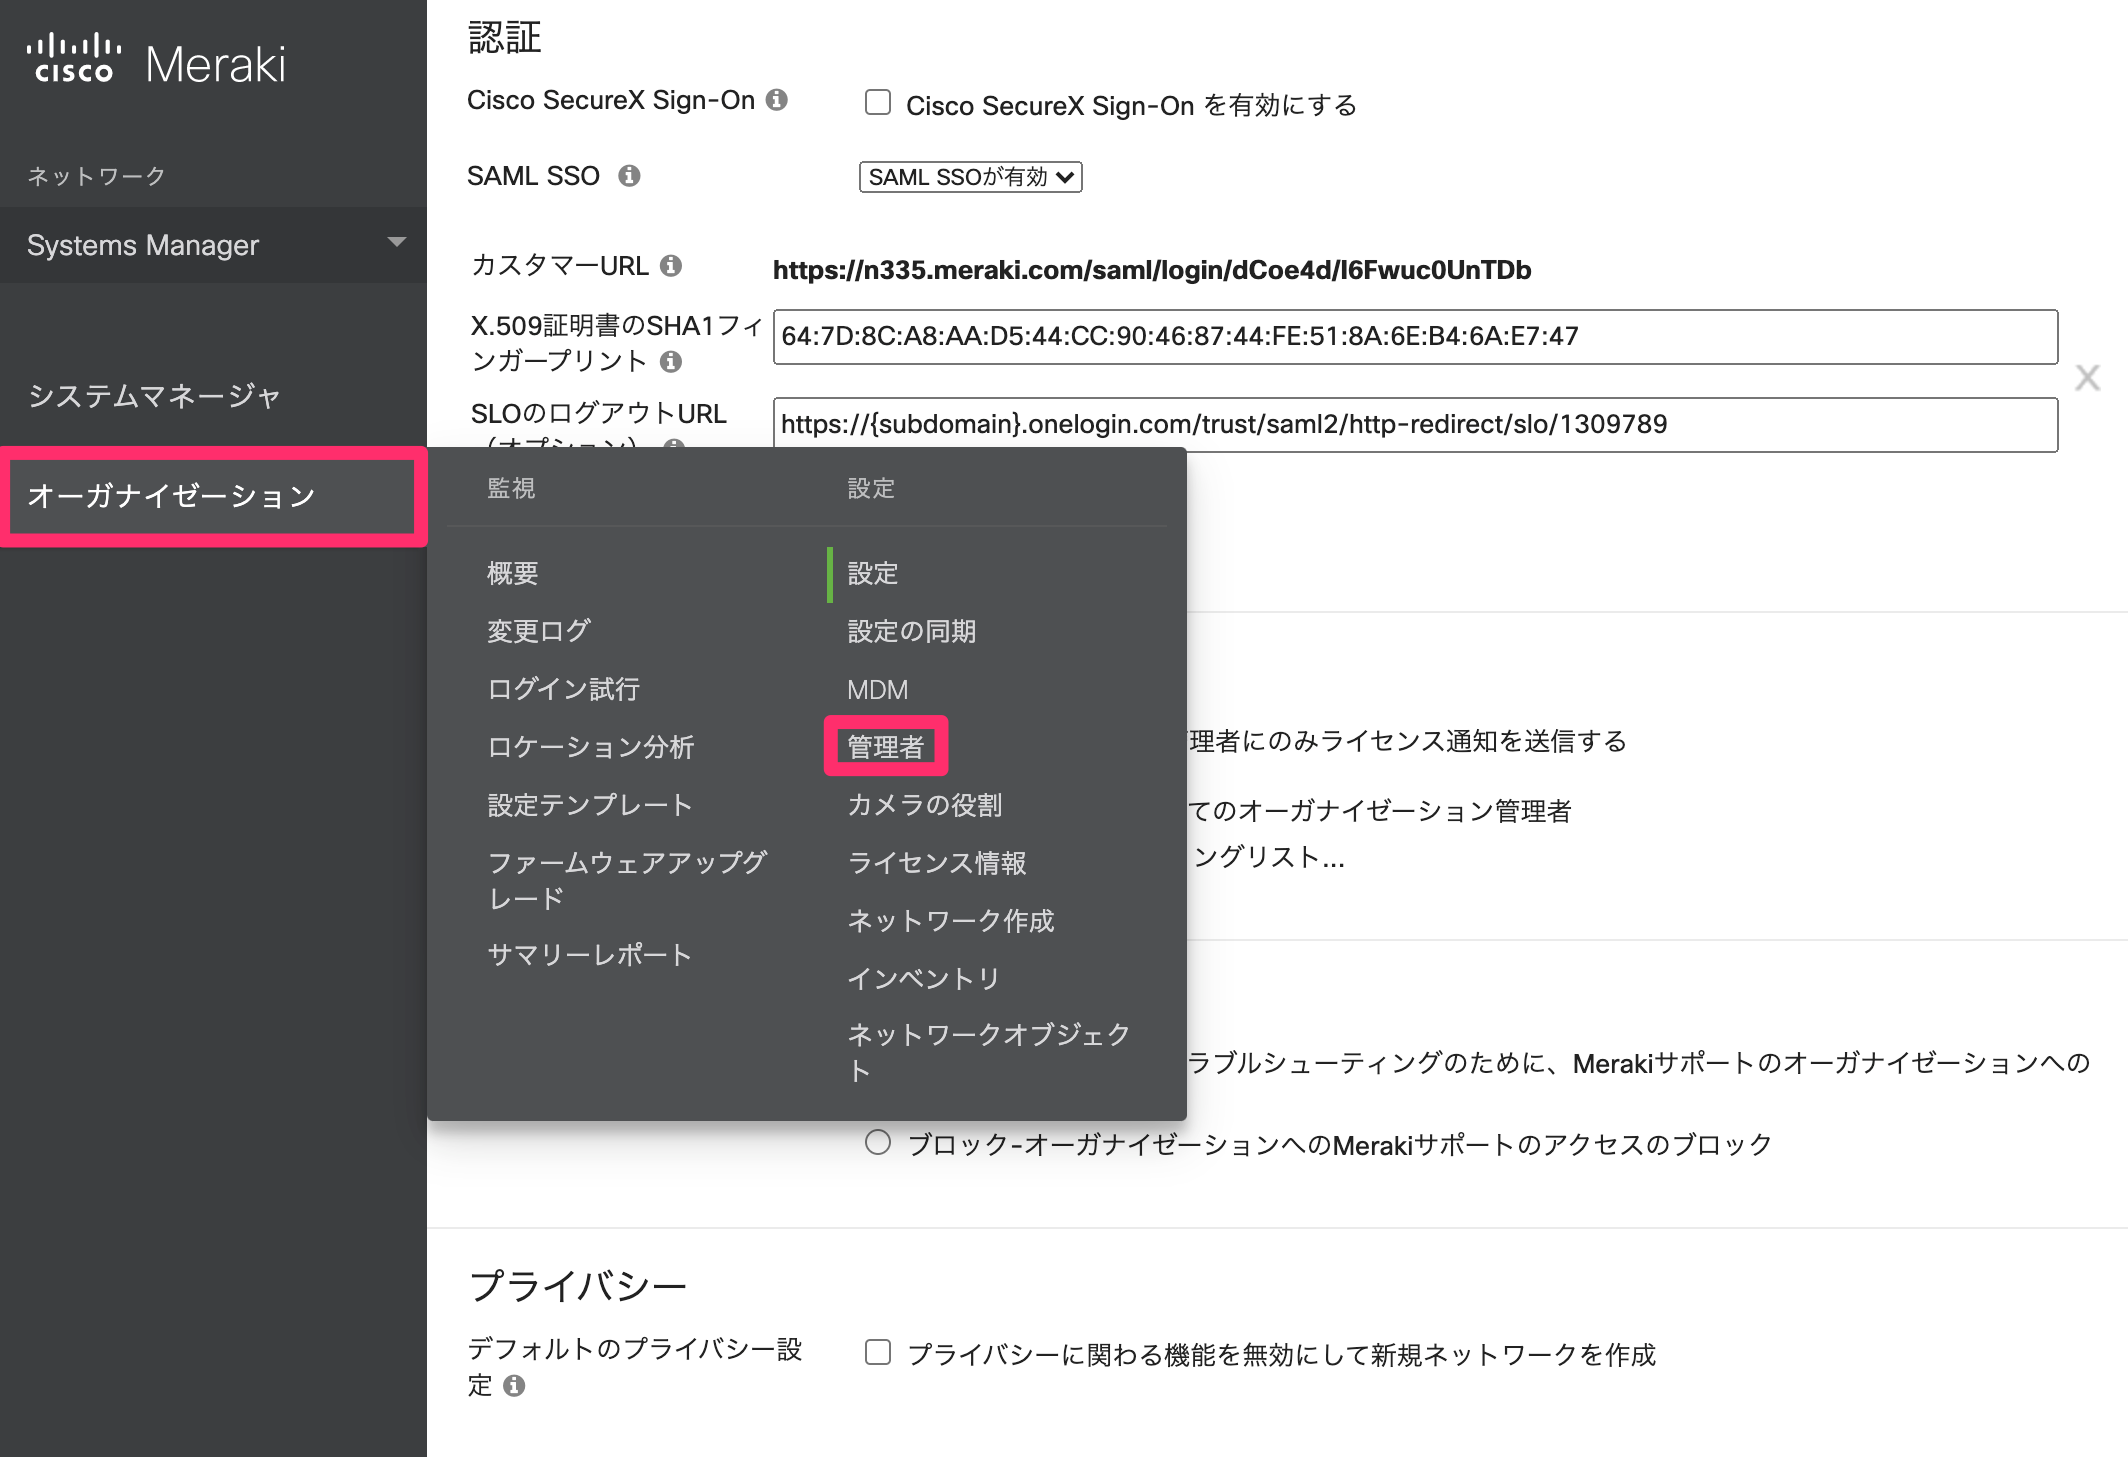Select ネットワークオブジェクト menu item
The height and width of the screenshot is (1457, 2128).
coord(988,1052)
